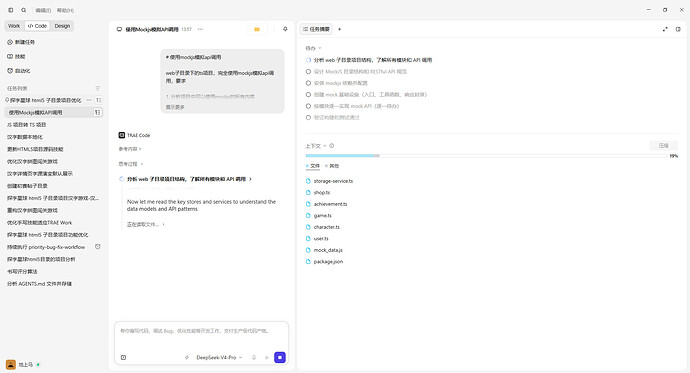Select the 文件 files filter
The image size is (690, 373).
(x=313, y=166)
